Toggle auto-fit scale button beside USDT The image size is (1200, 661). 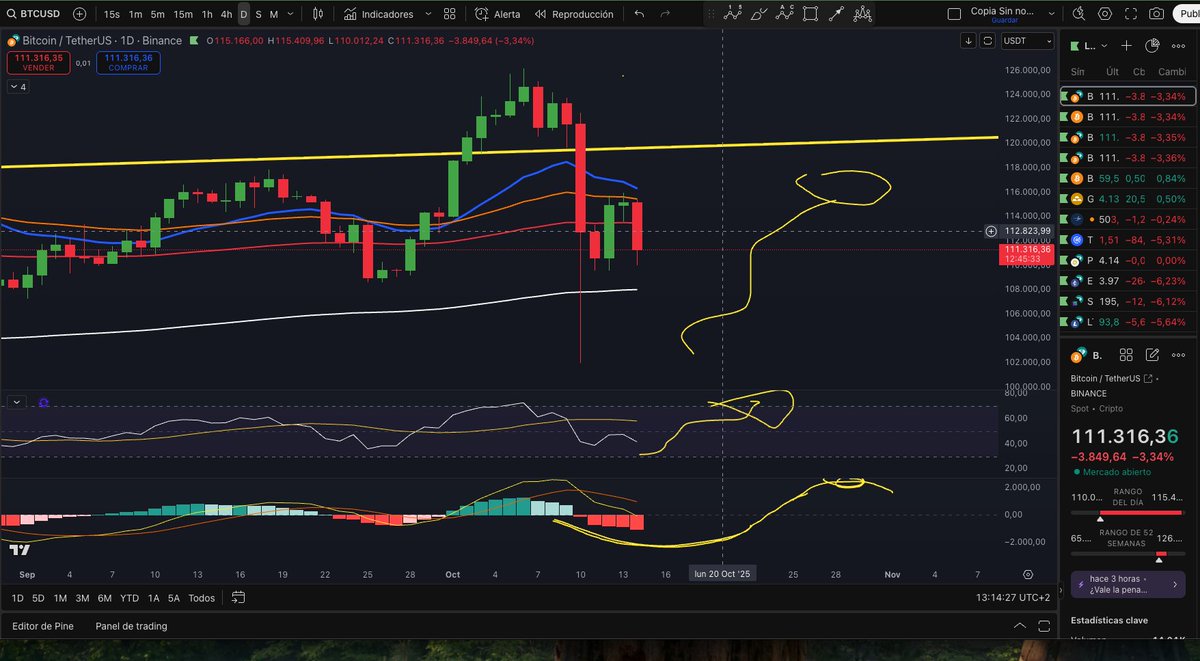click(x=987, y=41)
